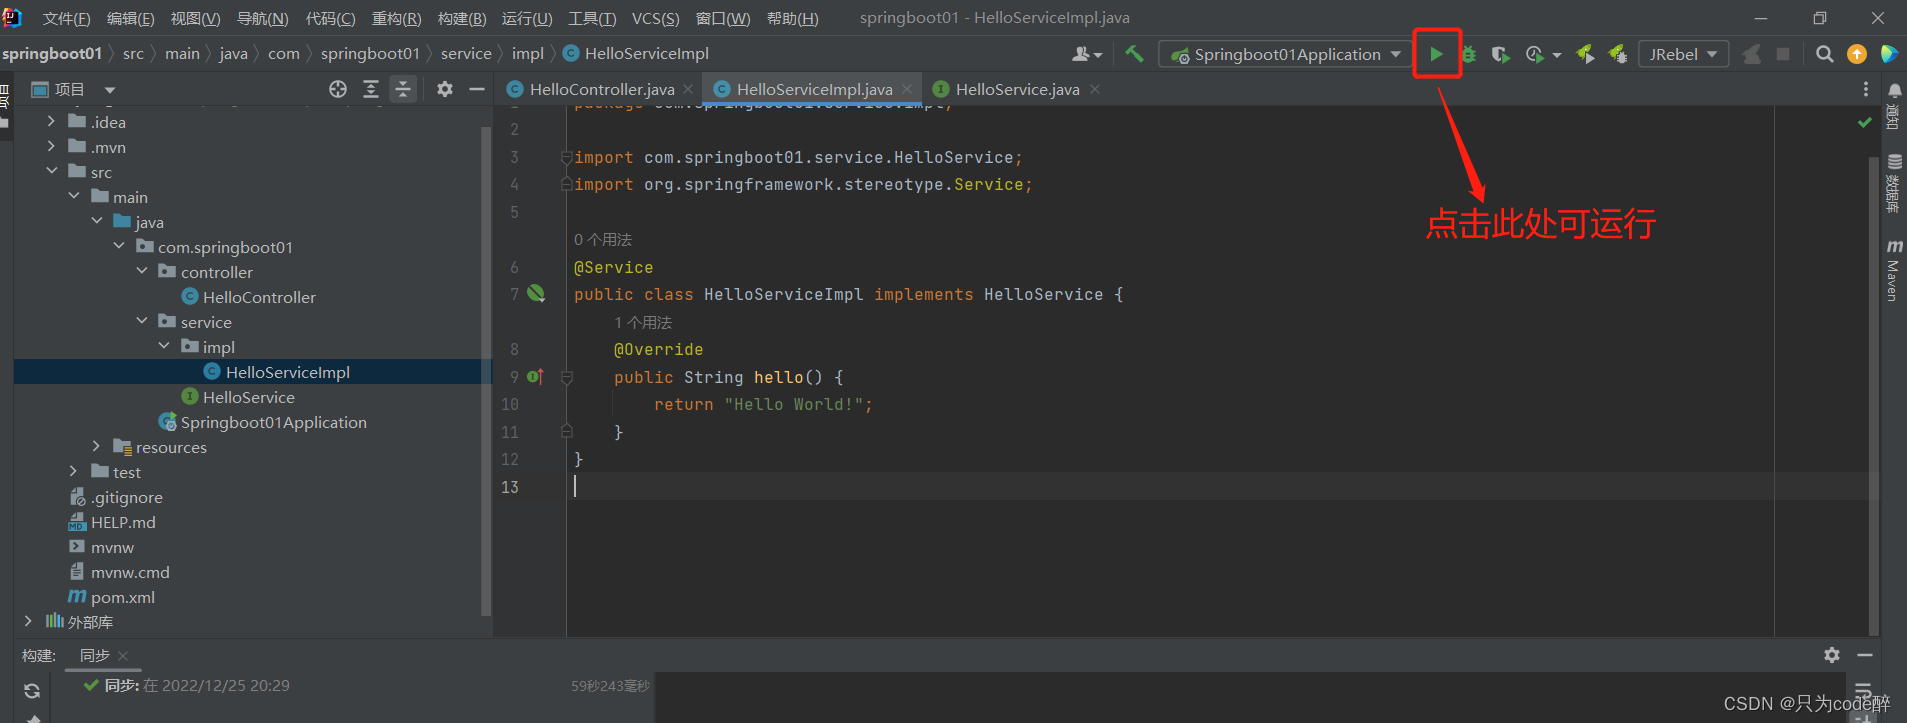Expand the test folder
1907x723 pixels.
73,471
